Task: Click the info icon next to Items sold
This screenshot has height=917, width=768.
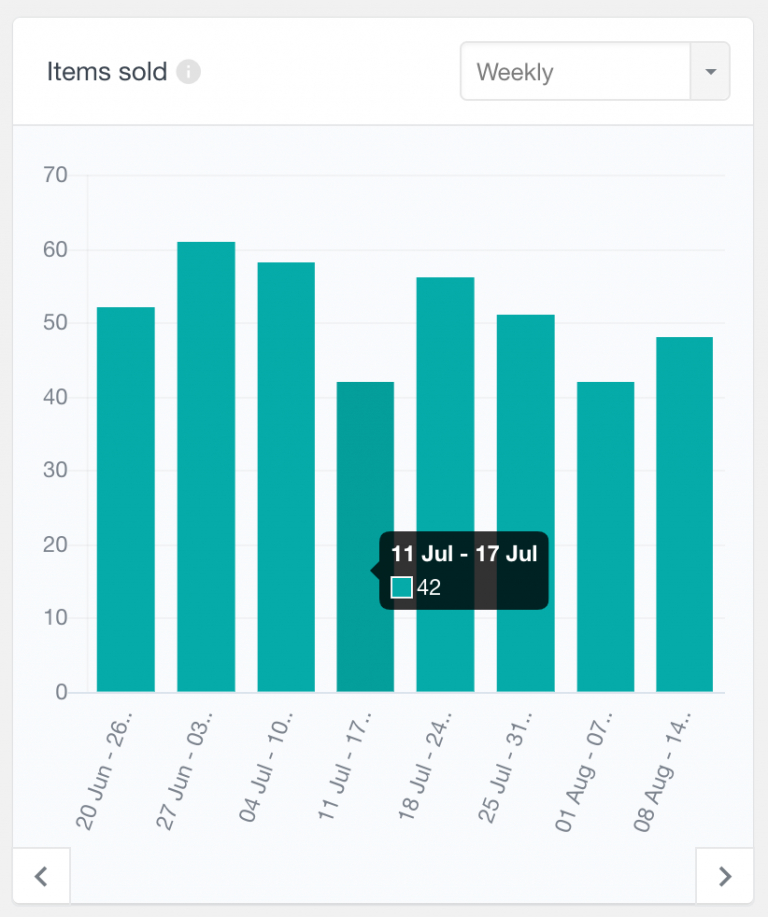Action: point(188,72)
